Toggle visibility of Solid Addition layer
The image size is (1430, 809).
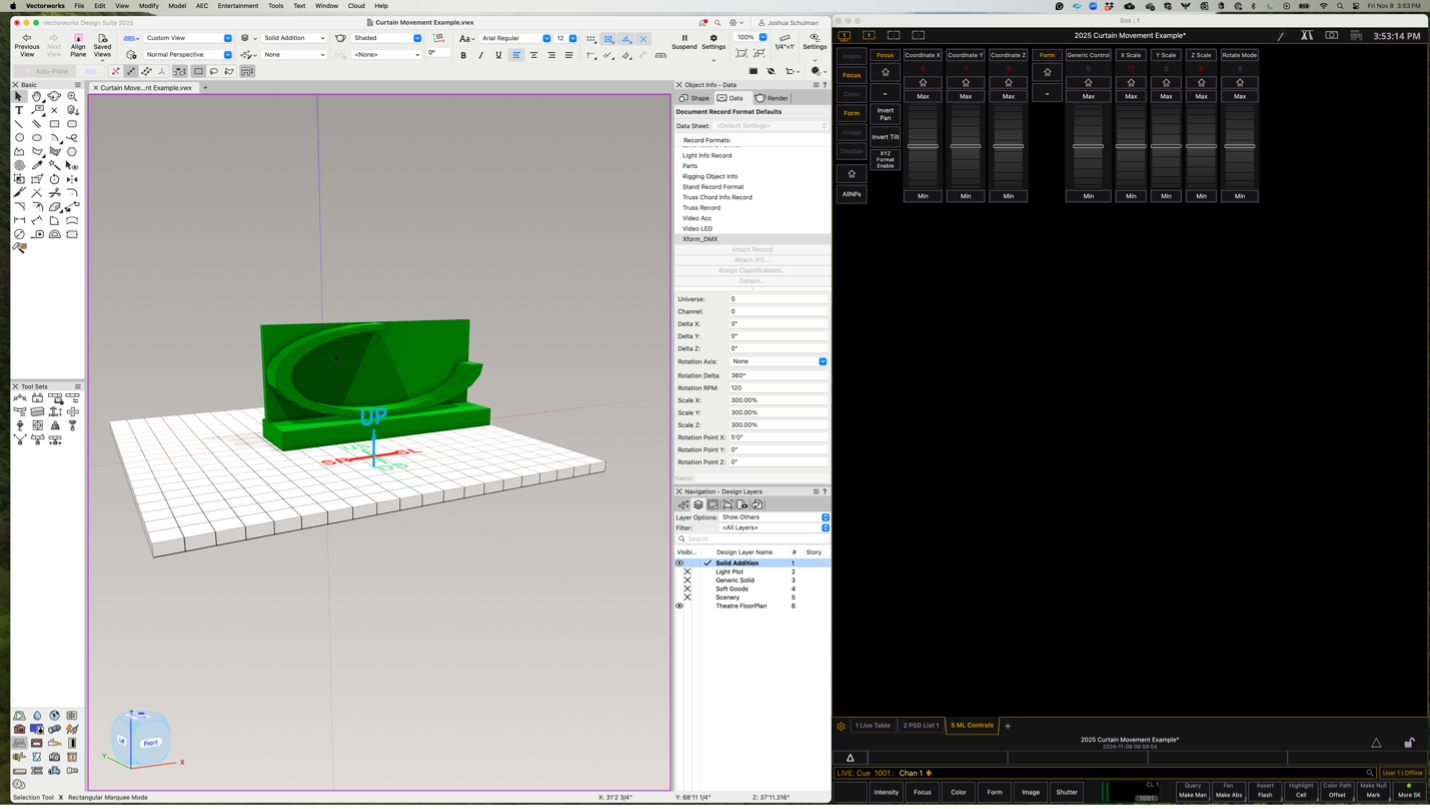[680, 563]
